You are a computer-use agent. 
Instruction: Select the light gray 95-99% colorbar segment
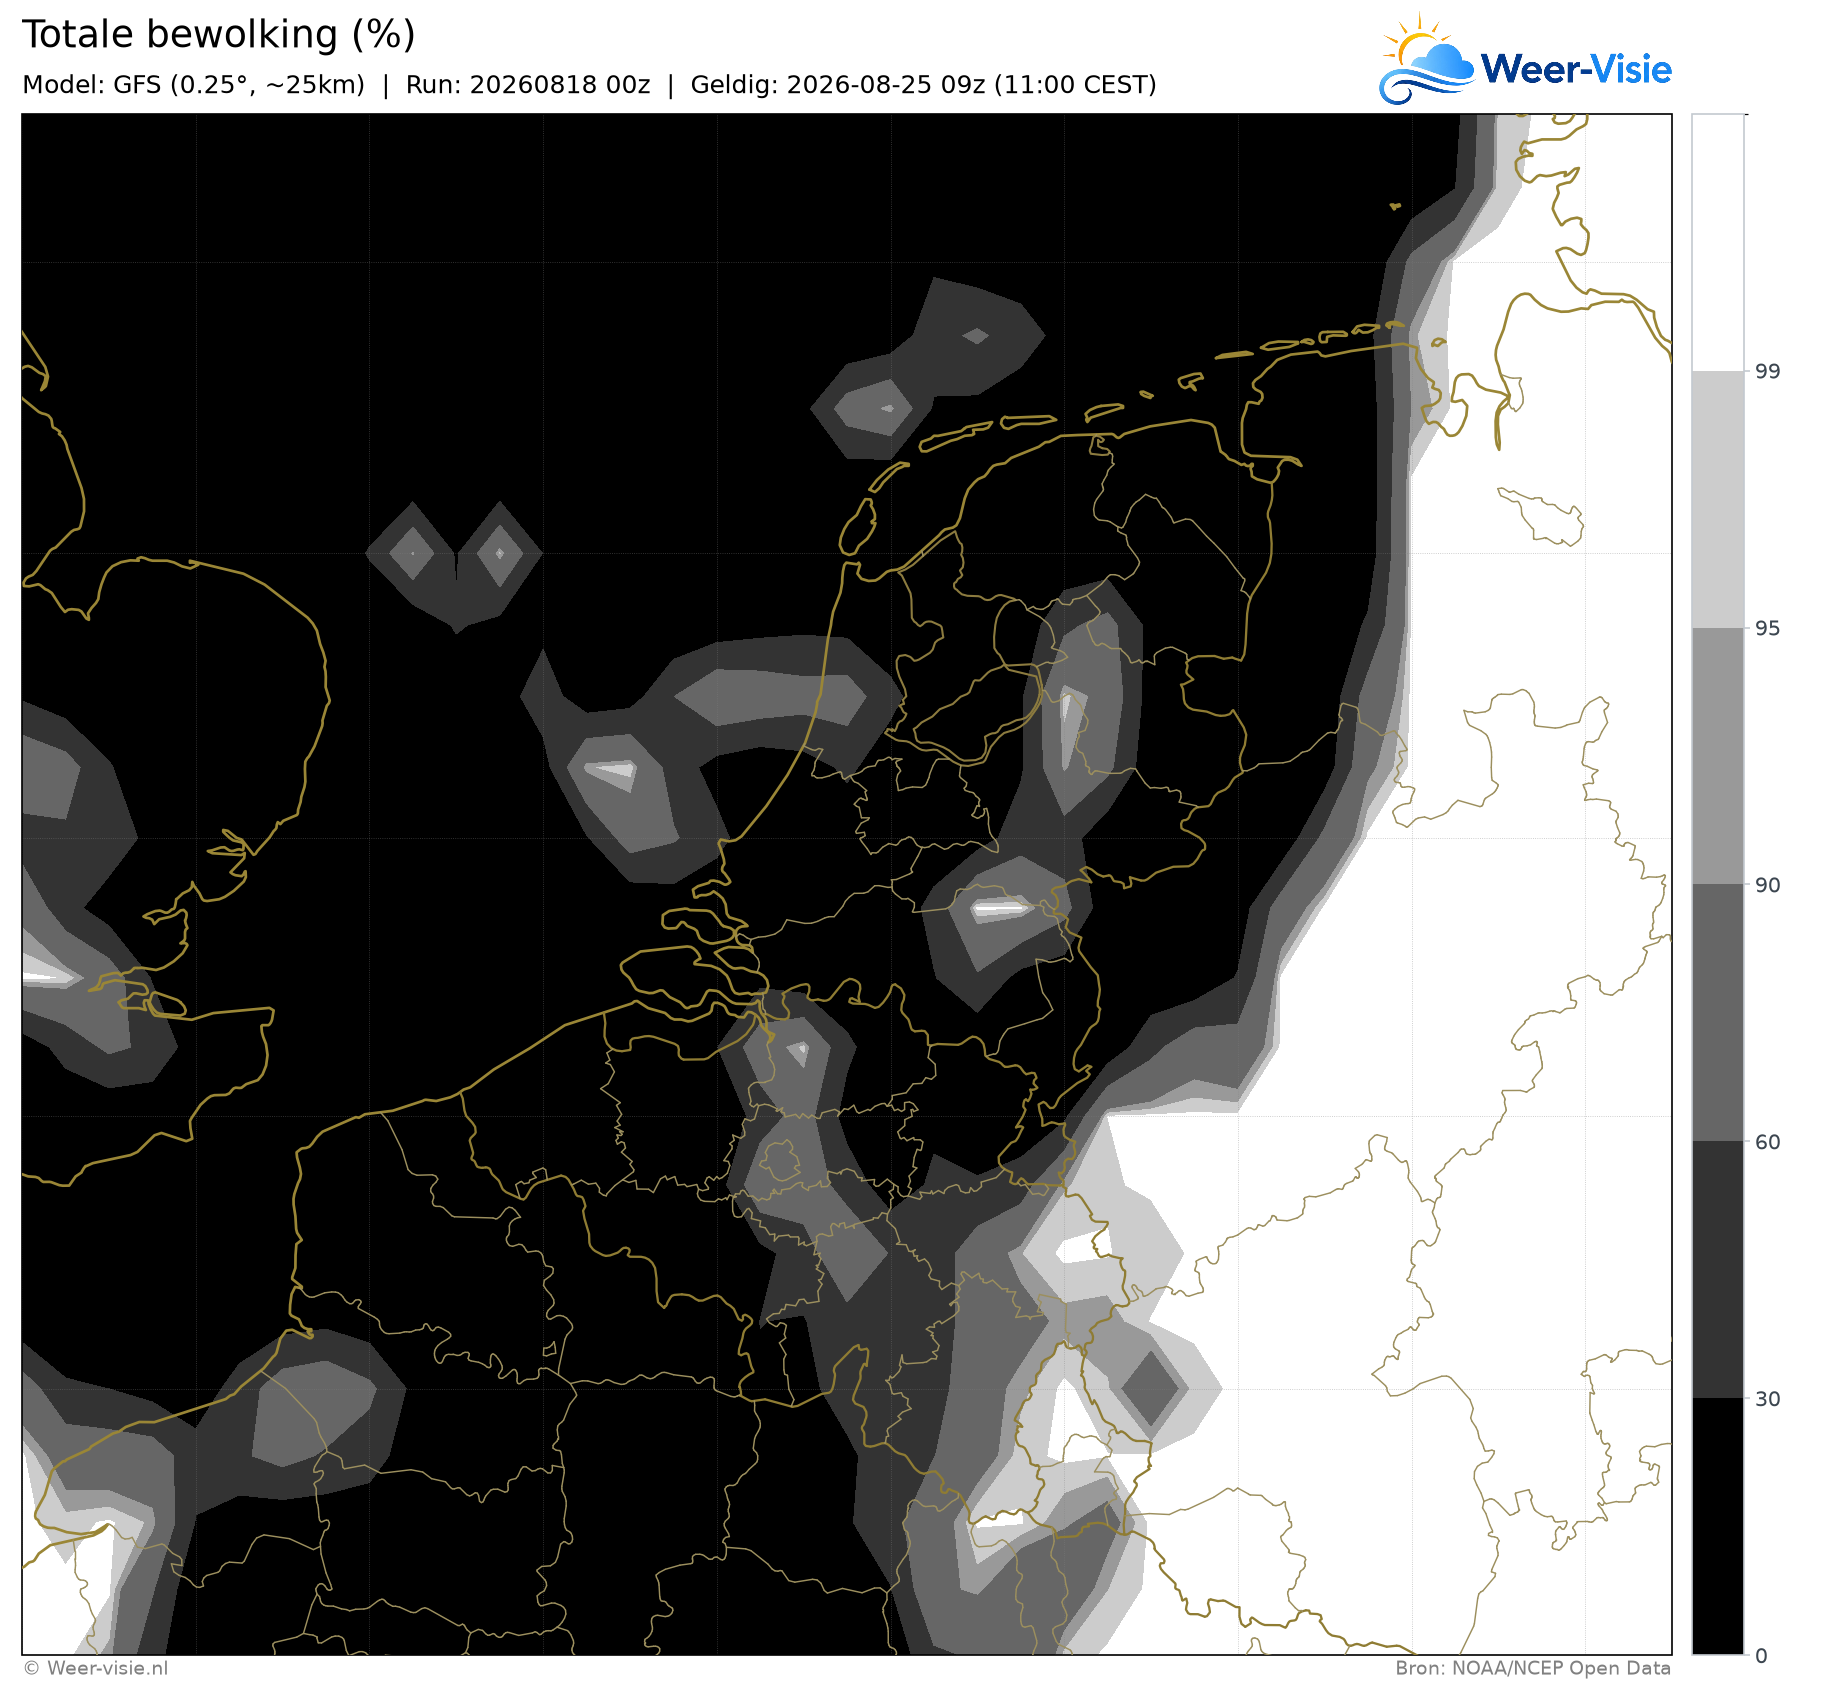coord(1718,500)
